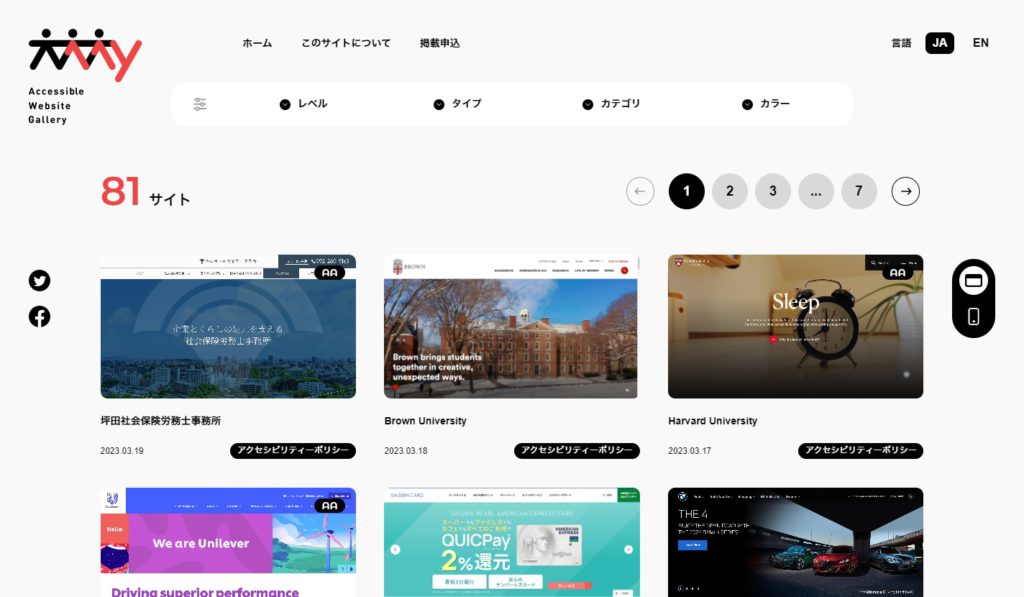Open the カラー color filter
The width and height of the screenshot is (1024, 597).
coord(766,104)
